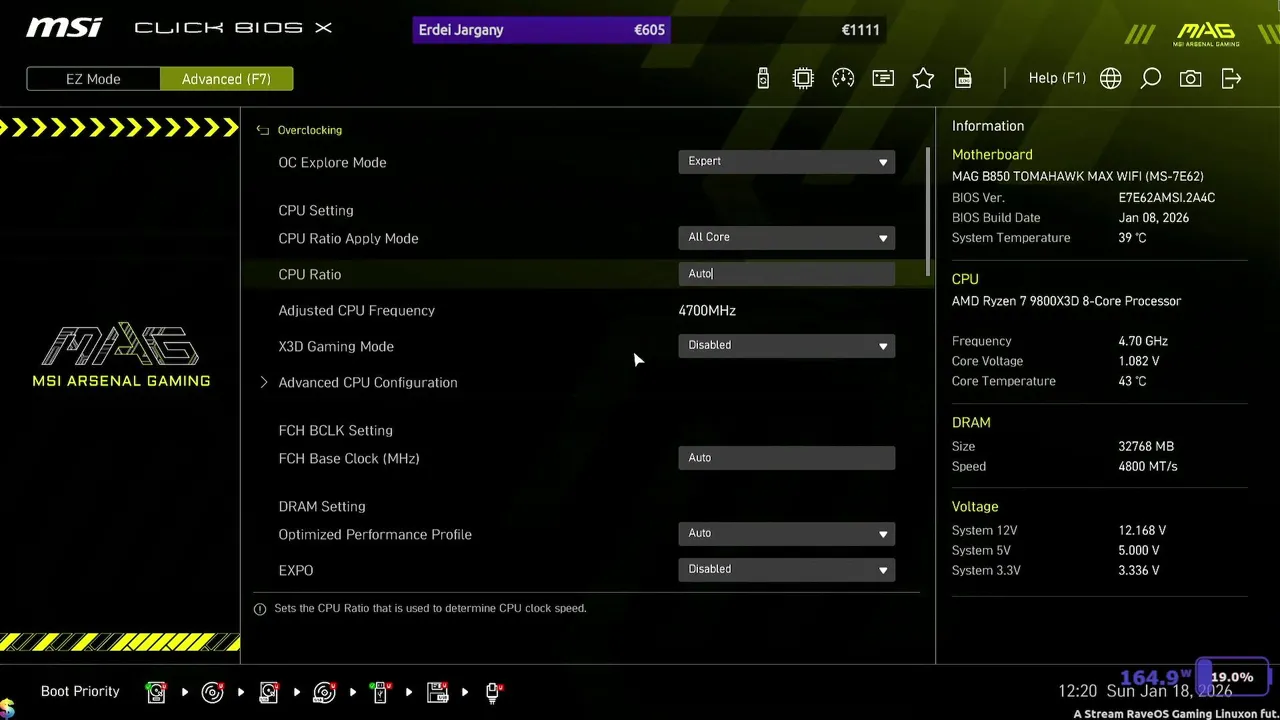Go back via the Overclocking arrow icon

263,130
